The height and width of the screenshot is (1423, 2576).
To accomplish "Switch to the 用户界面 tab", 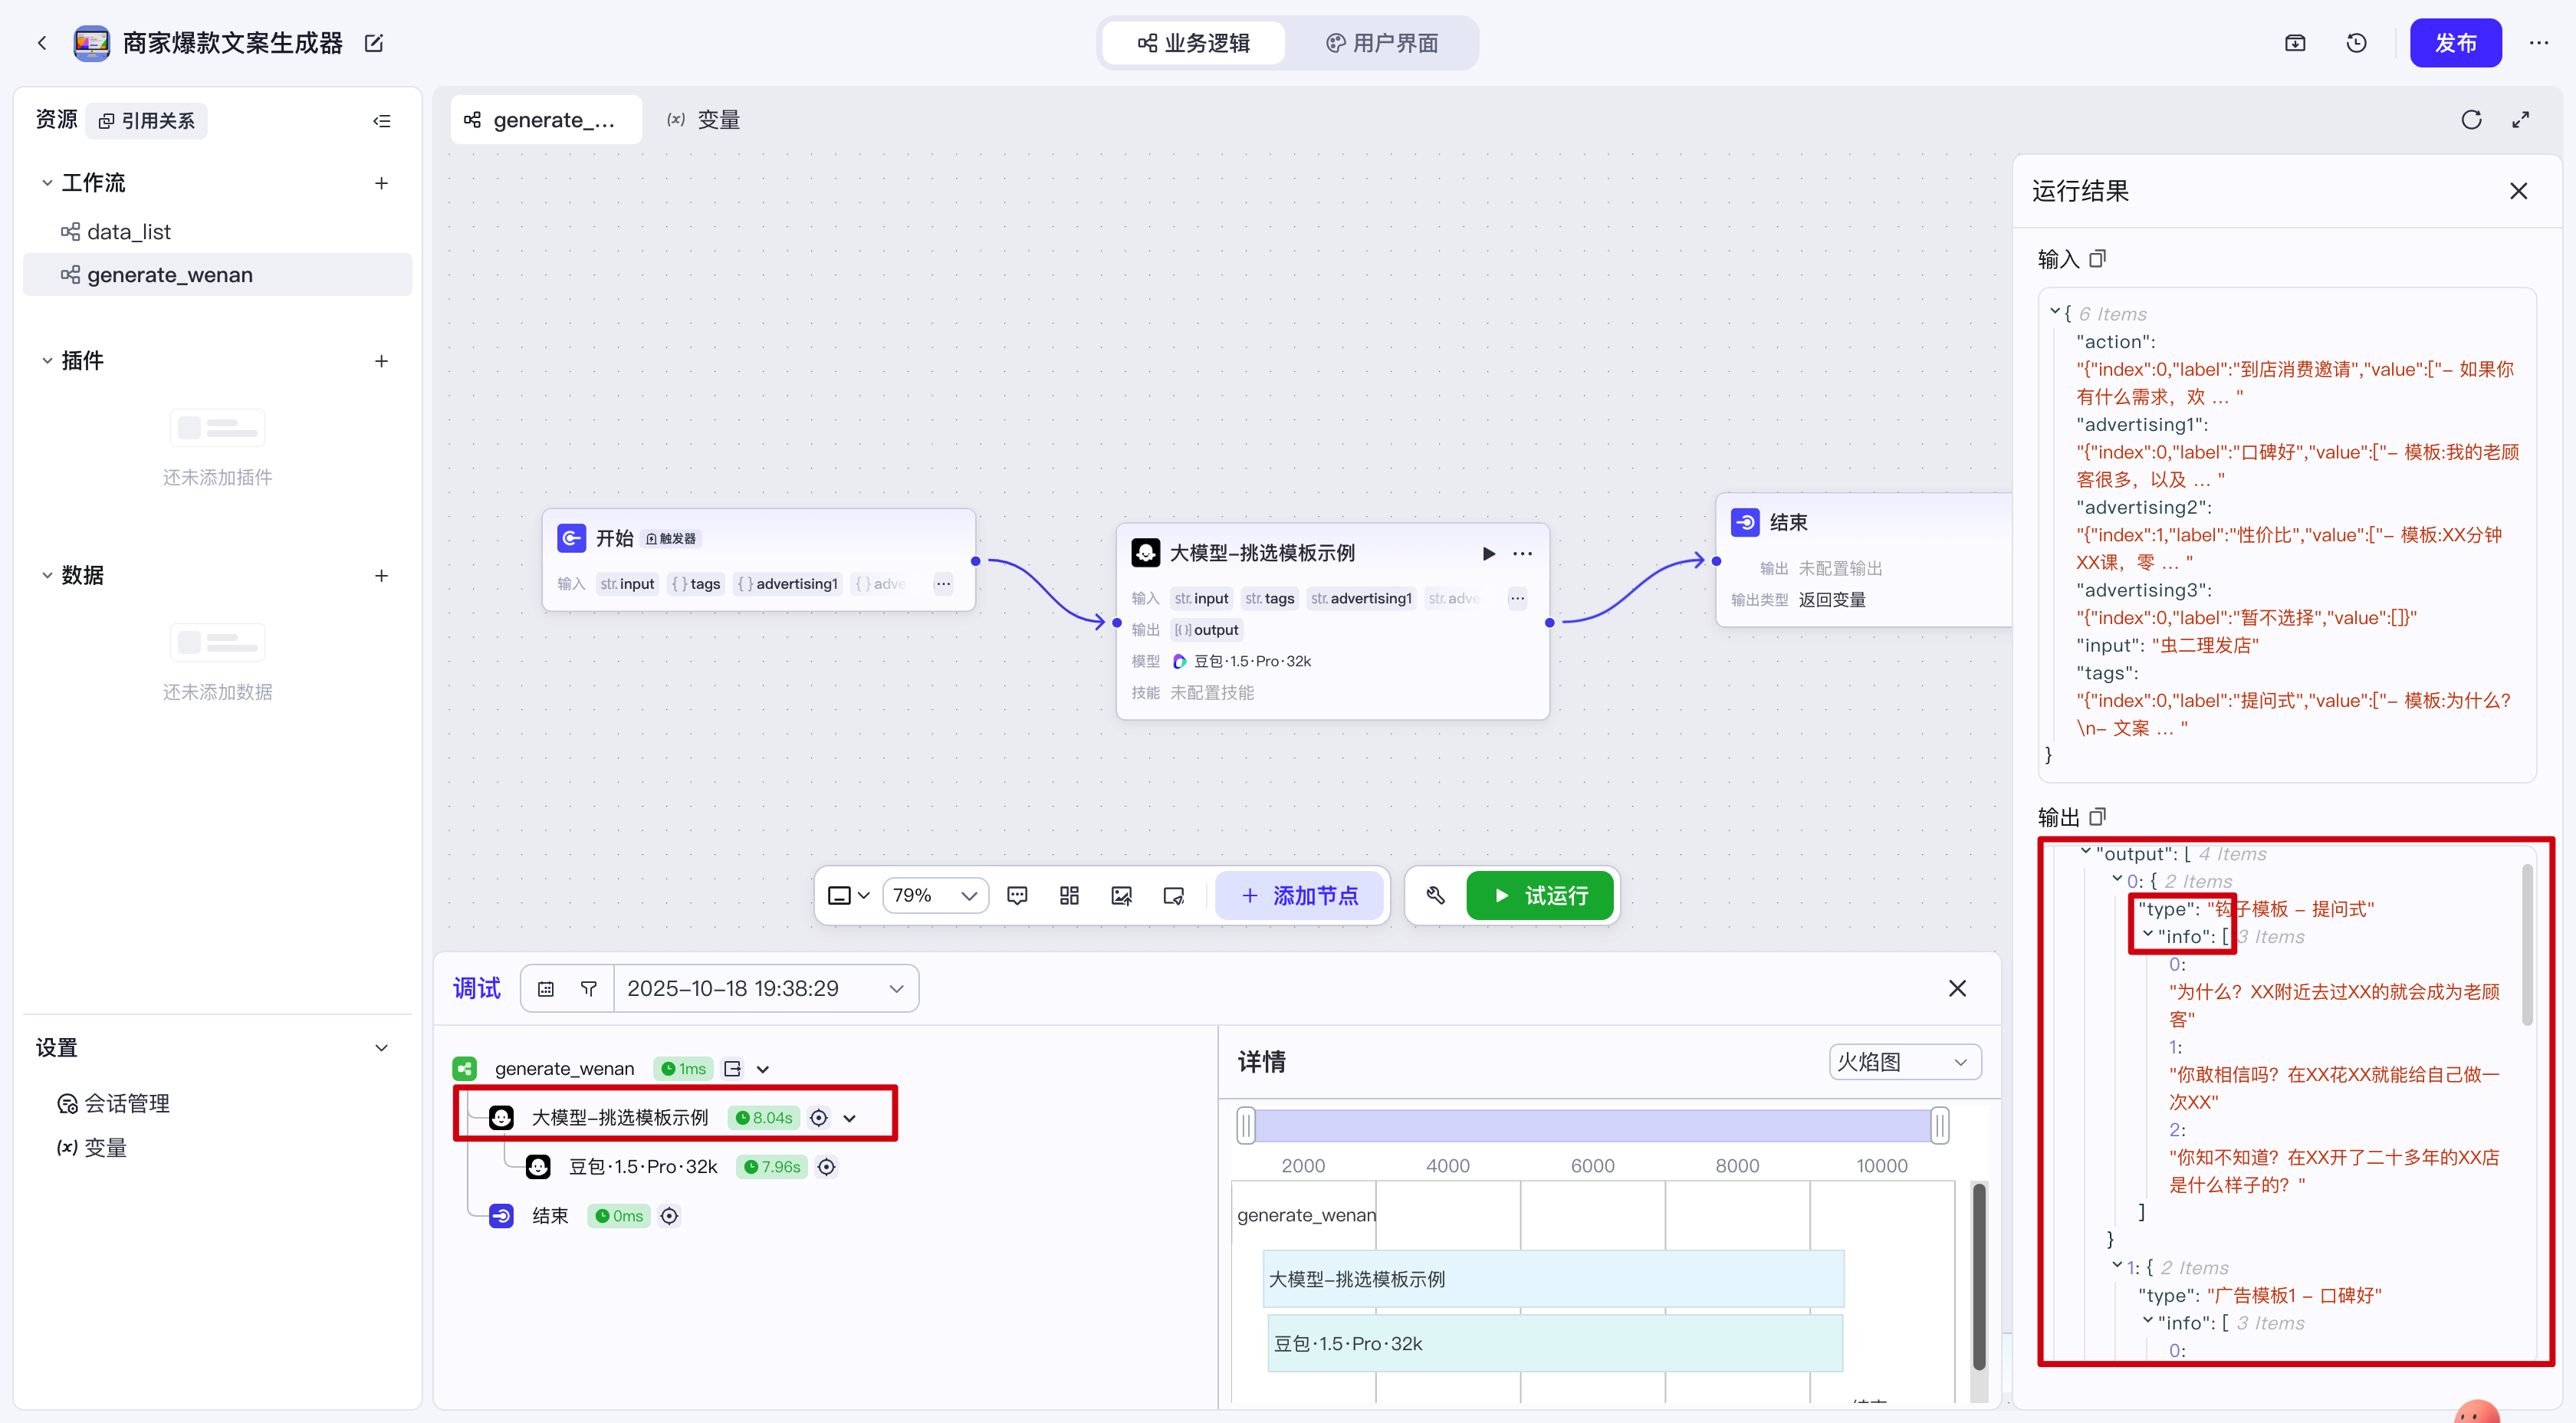I will coord(1382,43).
